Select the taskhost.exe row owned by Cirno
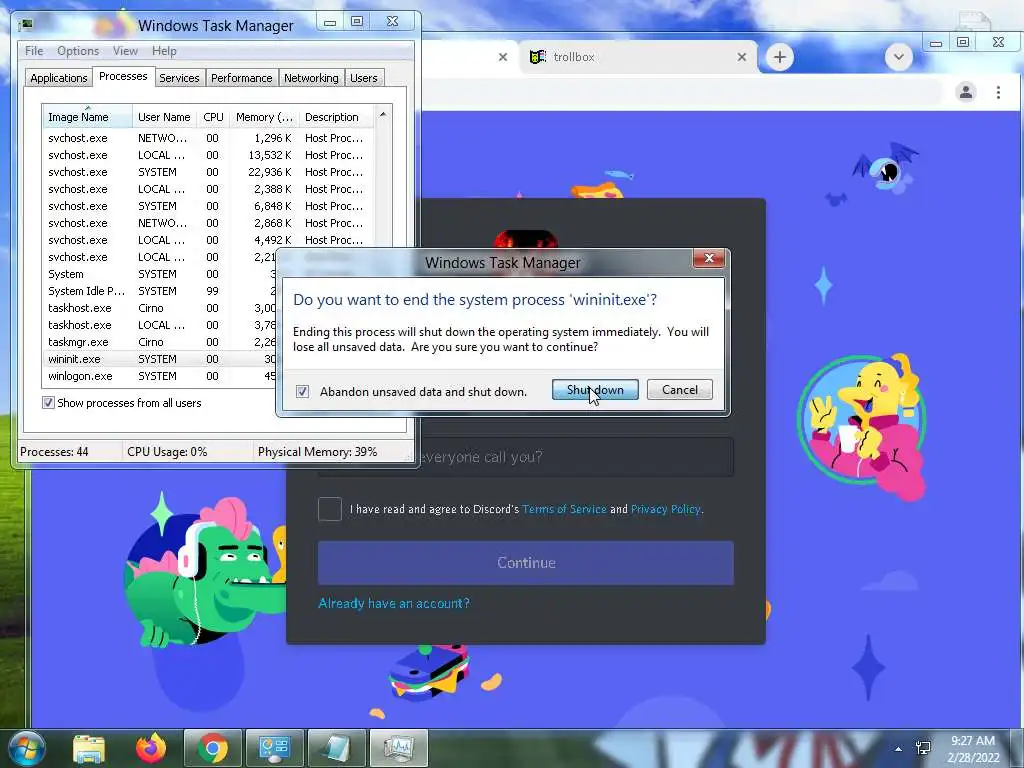Image resolution: width=1024 pixels, height=768 pixels. coord(161,308)
